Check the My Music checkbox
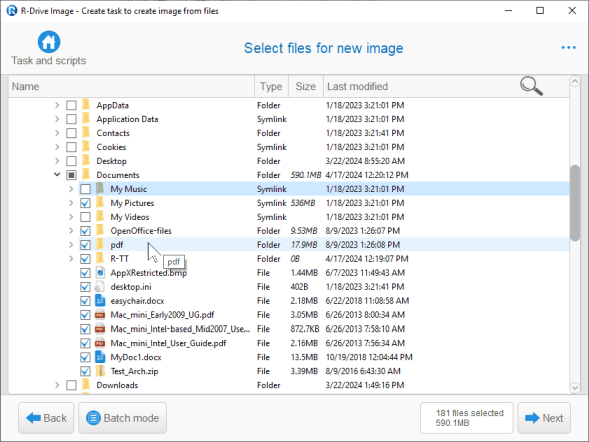Screen dimensions: 589x442 click(x=85, y=189)
